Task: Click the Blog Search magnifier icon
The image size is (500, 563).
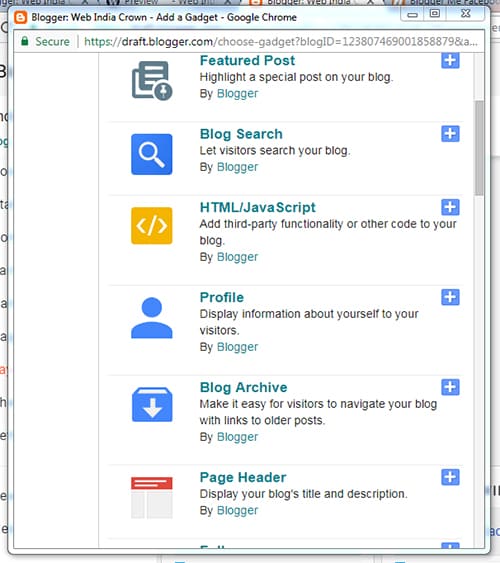Action: (x=152, y=154)
